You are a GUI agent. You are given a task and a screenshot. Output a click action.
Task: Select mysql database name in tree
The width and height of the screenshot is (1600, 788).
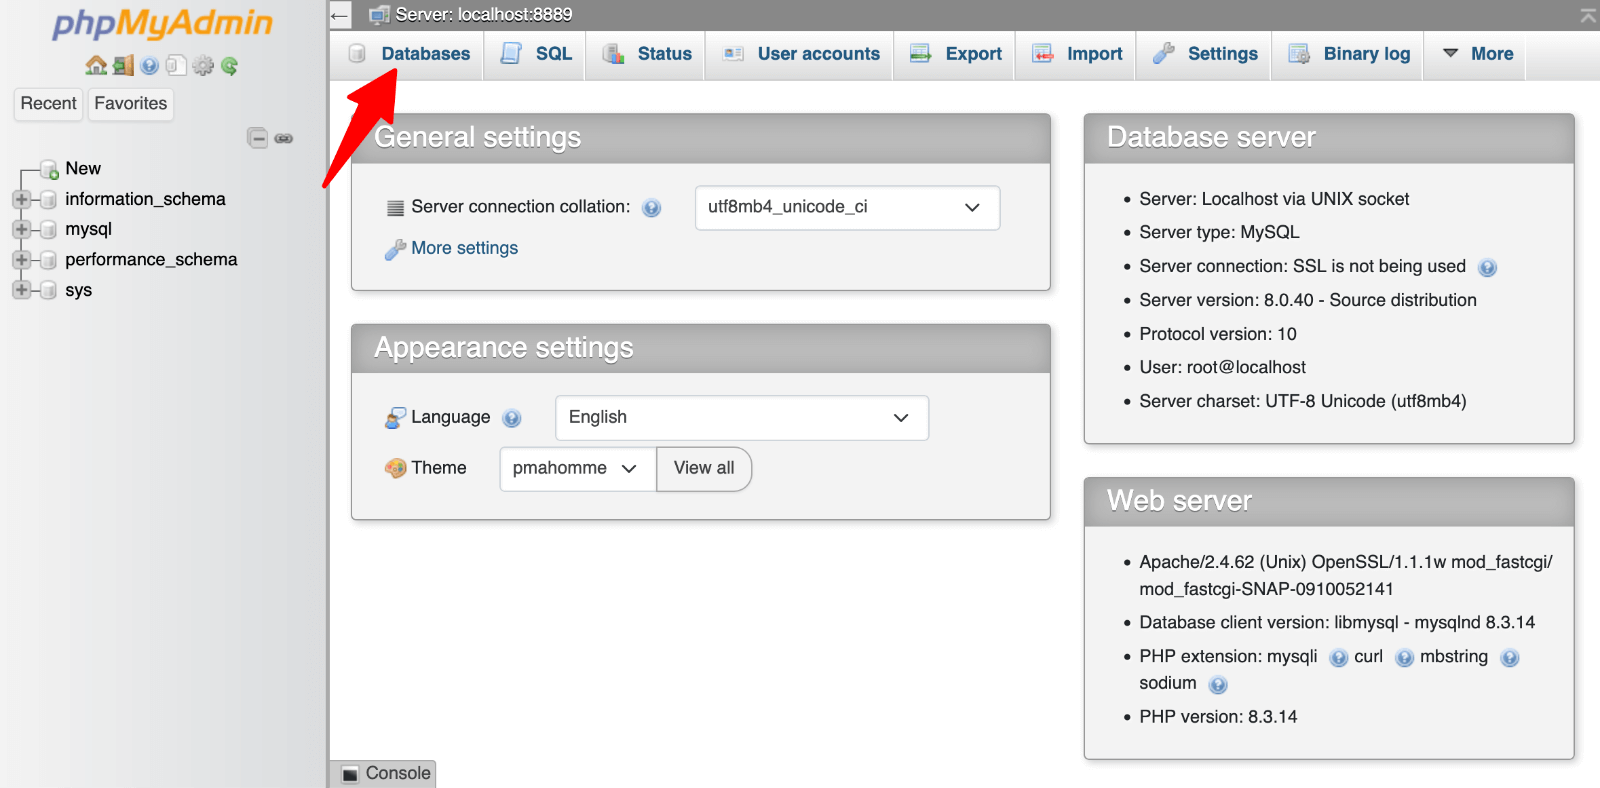[88, 230]
